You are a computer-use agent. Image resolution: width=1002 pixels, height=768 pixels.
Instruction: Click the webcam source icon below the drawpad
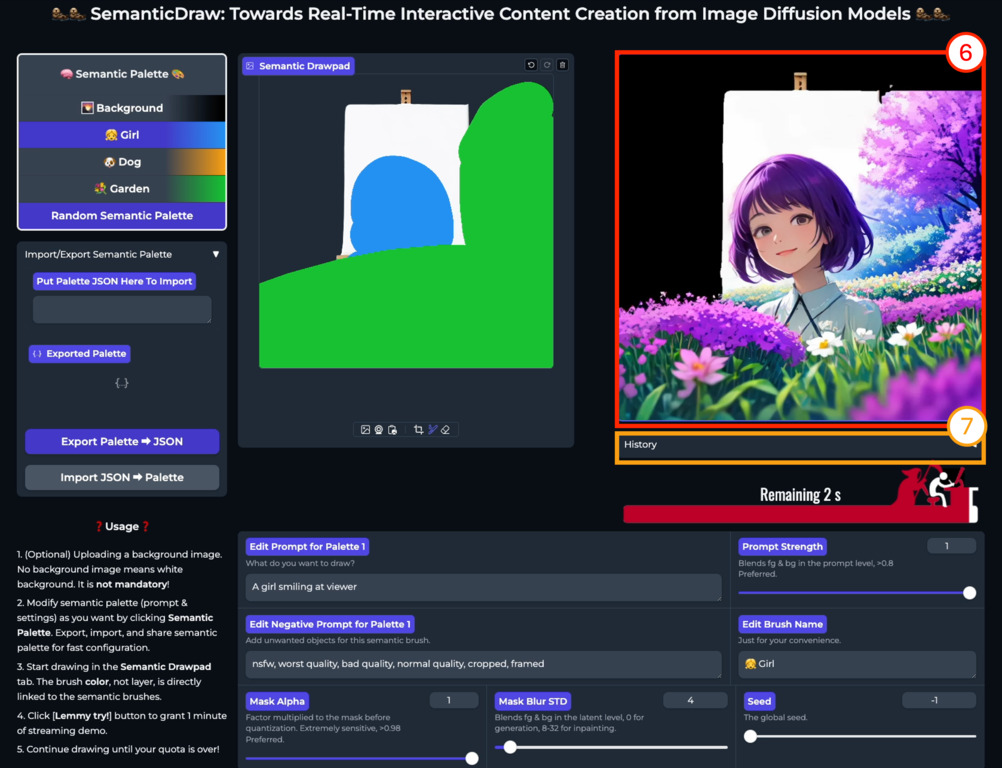(379, 430)
